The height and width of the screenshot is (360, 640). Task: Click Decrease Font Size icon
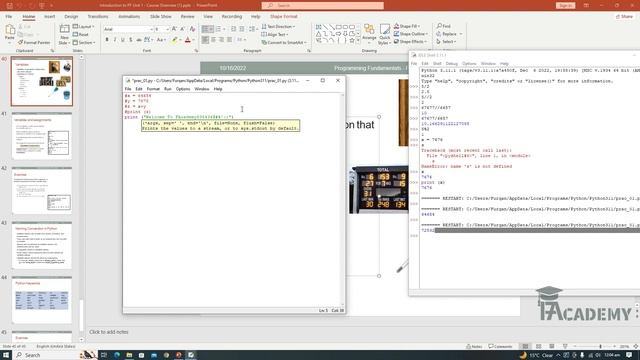pos(182,29)
